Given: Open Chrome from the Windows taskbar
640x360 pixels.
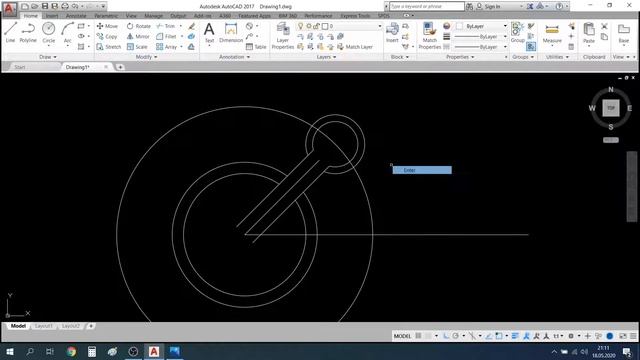Looking at the screenshot, I should [x=71, y=351].
